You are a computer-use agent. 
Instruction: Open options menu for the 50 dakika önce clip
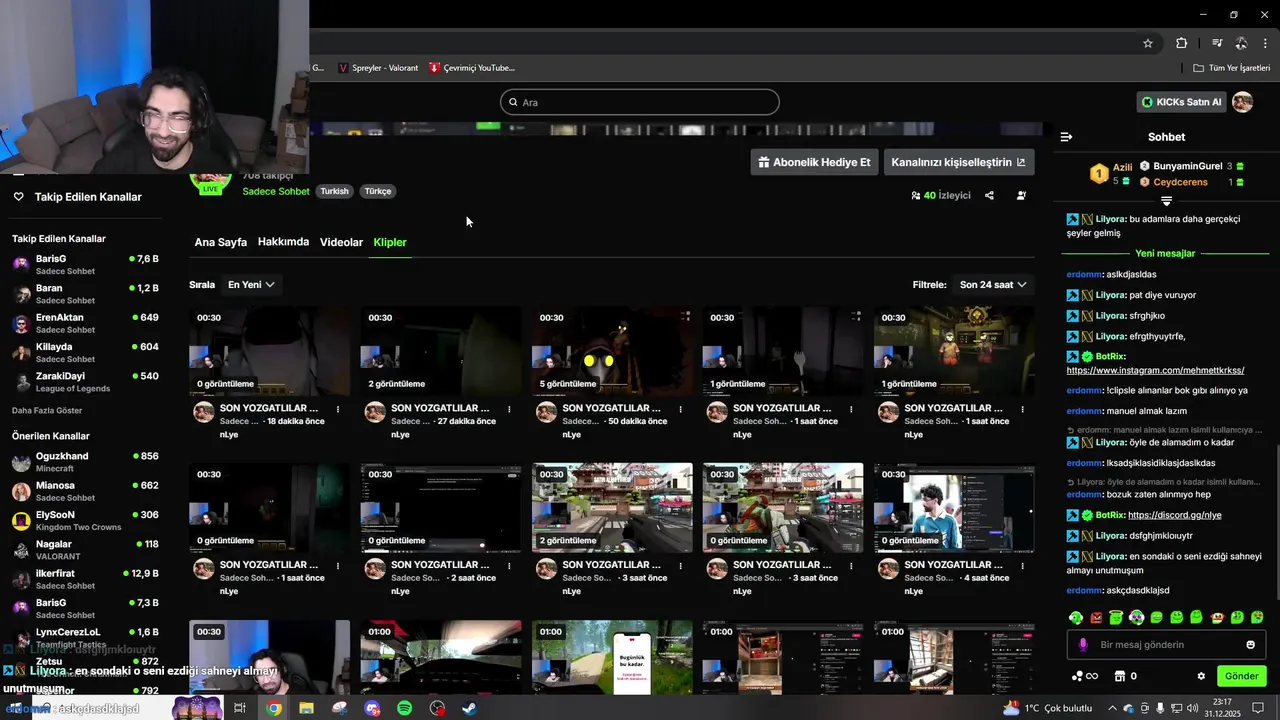point(680,409)
